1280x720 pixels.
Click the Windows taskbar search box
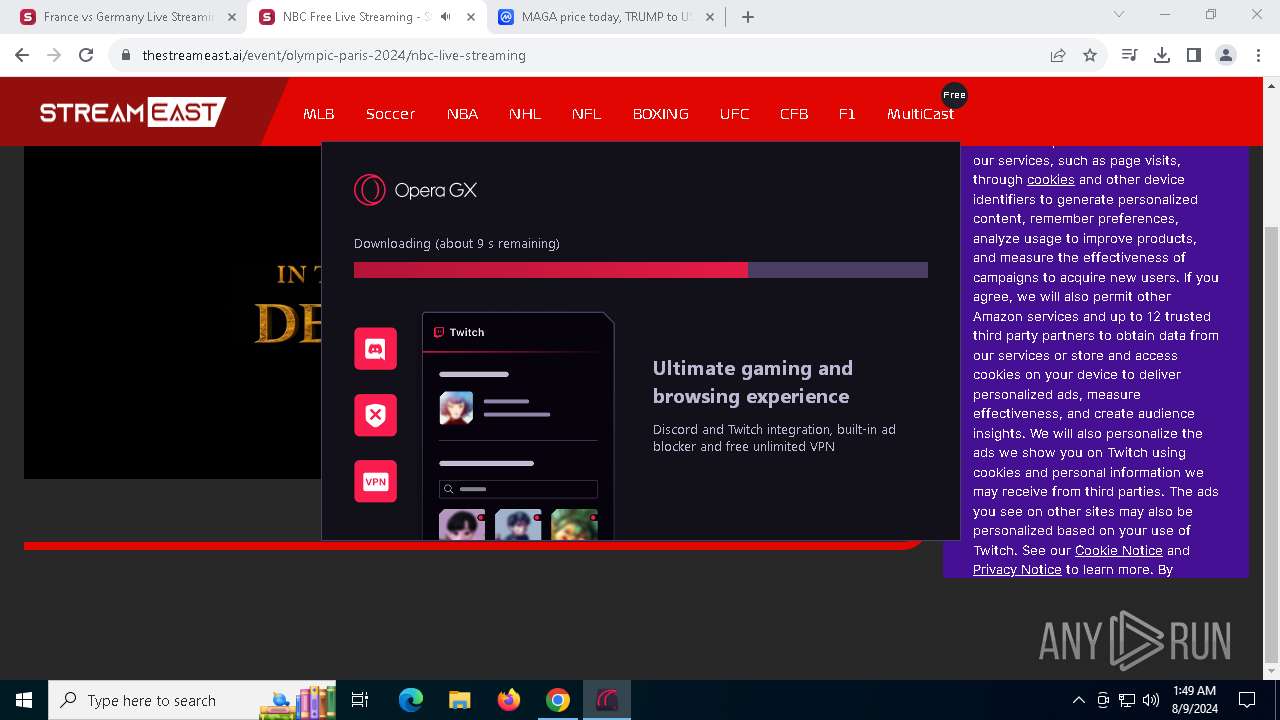point(191,700)
